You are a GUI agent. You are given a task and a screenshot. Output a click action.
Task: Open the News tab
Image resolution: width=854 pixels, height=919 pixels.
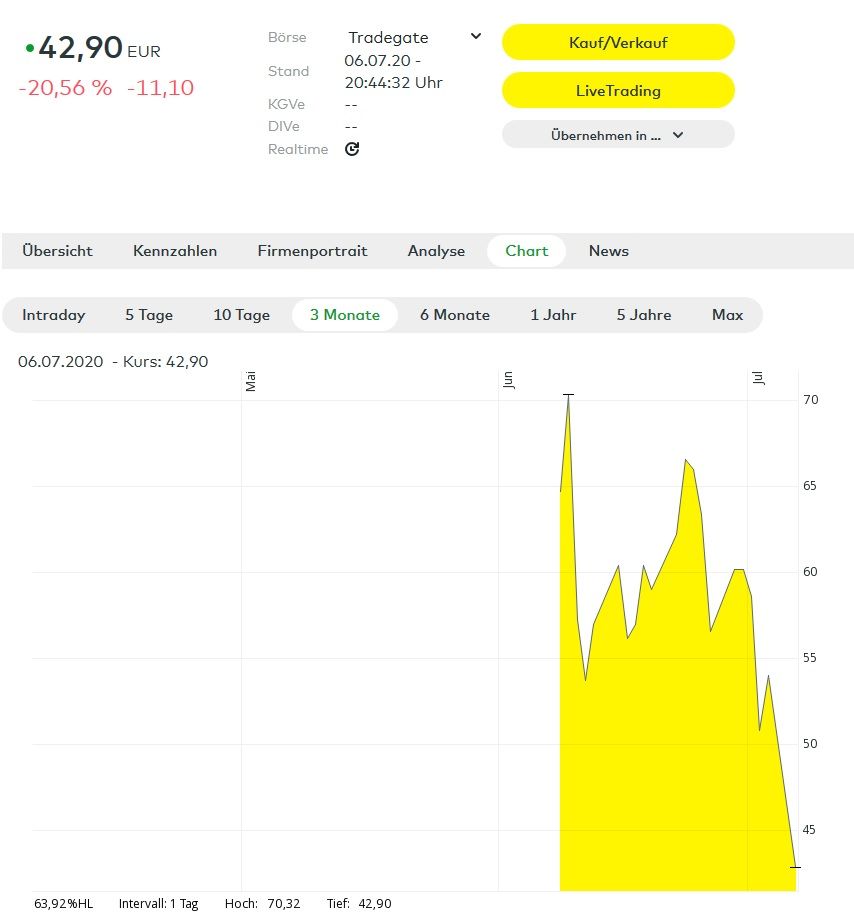pos(608,251)
